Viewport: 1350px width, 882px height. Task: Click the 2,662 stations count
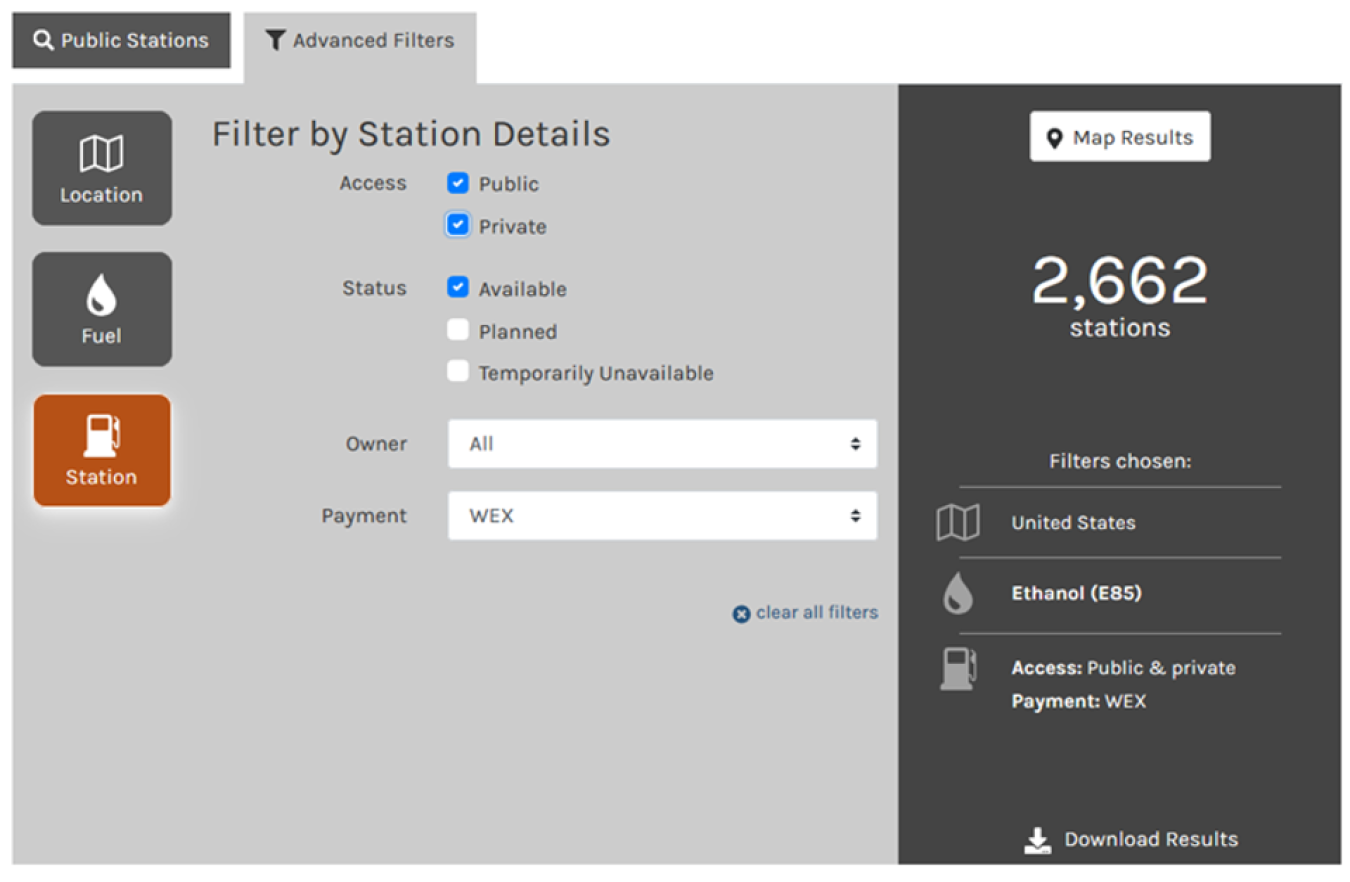[x=1120, y=296]
